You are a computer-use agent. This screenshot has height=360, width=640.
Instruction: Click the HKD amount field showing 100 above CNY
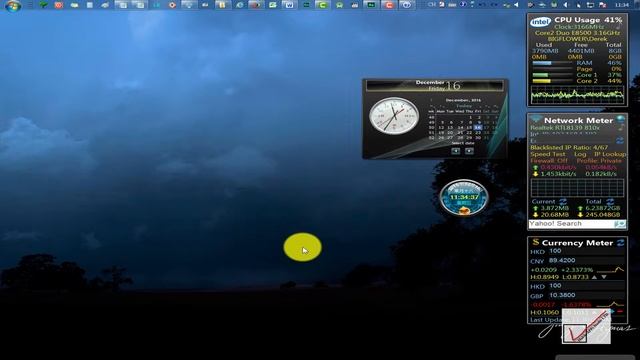[x=586, y=251]
